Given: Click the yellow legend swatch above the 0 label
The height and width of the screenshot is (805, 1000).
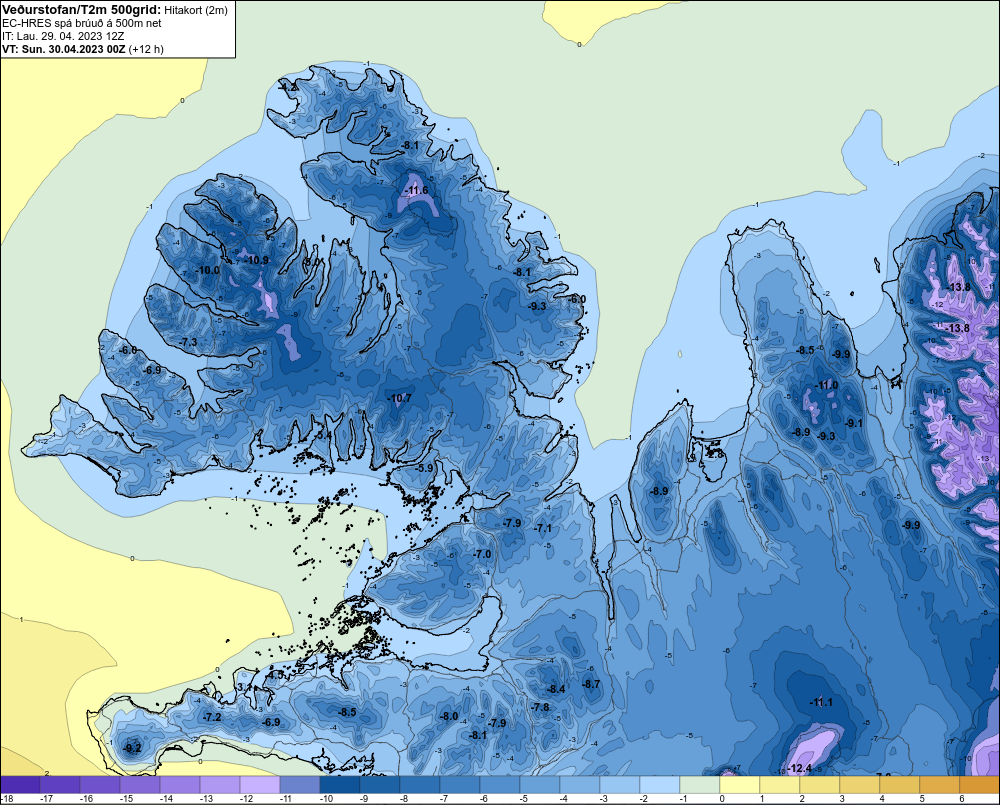Looking at the screenshot, I should pyautogui.click(x=740, y=785).
